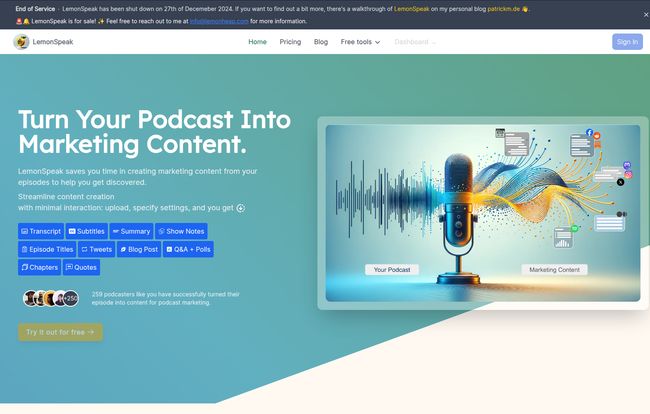Click the first podcaster avatar
The height and width of the screenshot is (414, 650).
pos(30,298)
